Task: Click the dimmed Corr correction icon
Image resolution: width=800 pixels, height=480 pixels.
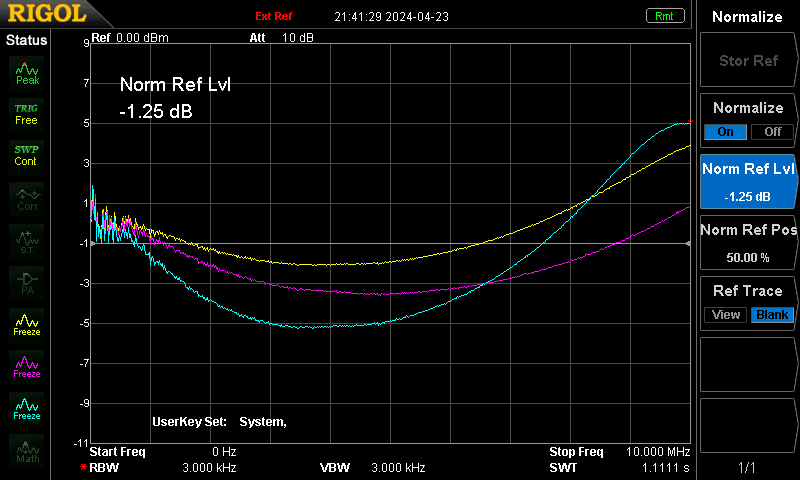Action: tap(27, 199)
